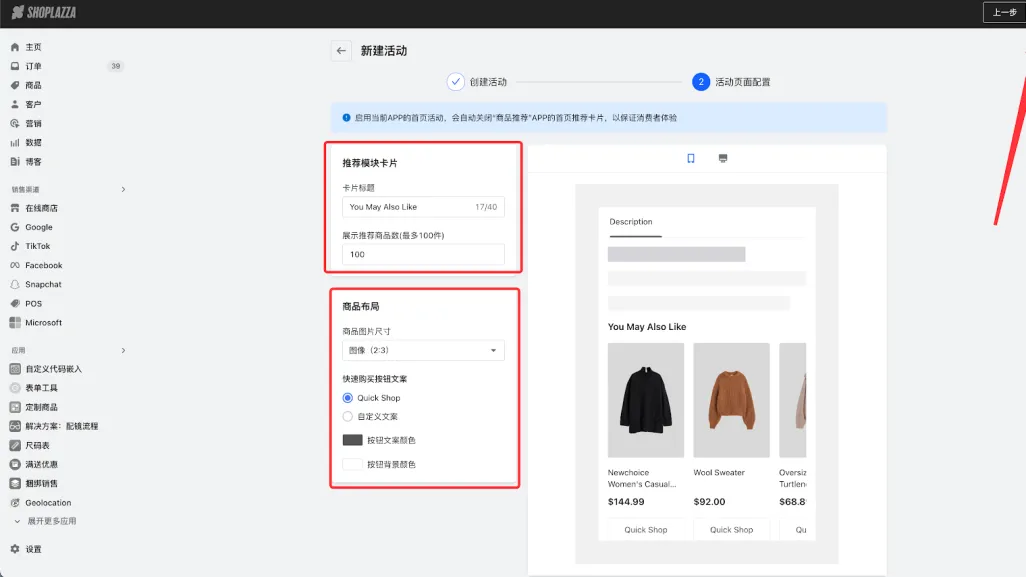Open the 设置 settings gear icon
Screen dimensions: 1026x577
(x=15, y=549)
